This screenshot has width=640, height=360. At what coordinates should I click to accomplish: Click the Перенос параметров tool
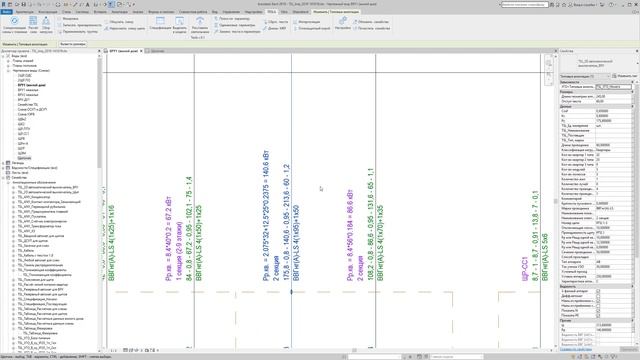[x=232, y=19]
